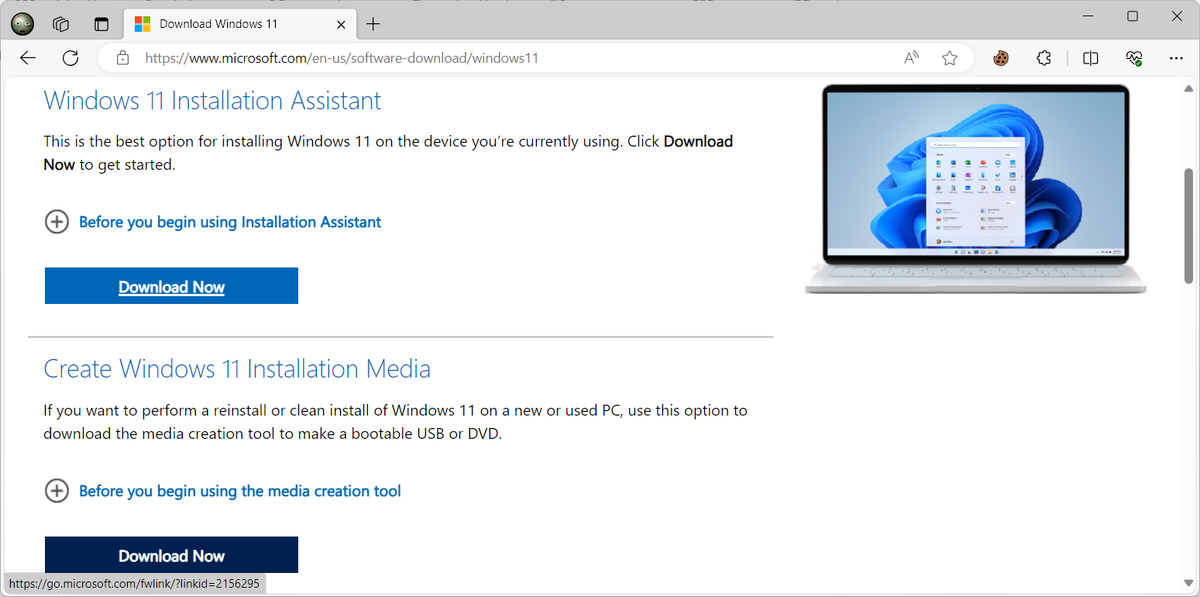Open the Extensions puzzle icon
Viewport: 1200px width, 597px height.
pos(1044,58)
